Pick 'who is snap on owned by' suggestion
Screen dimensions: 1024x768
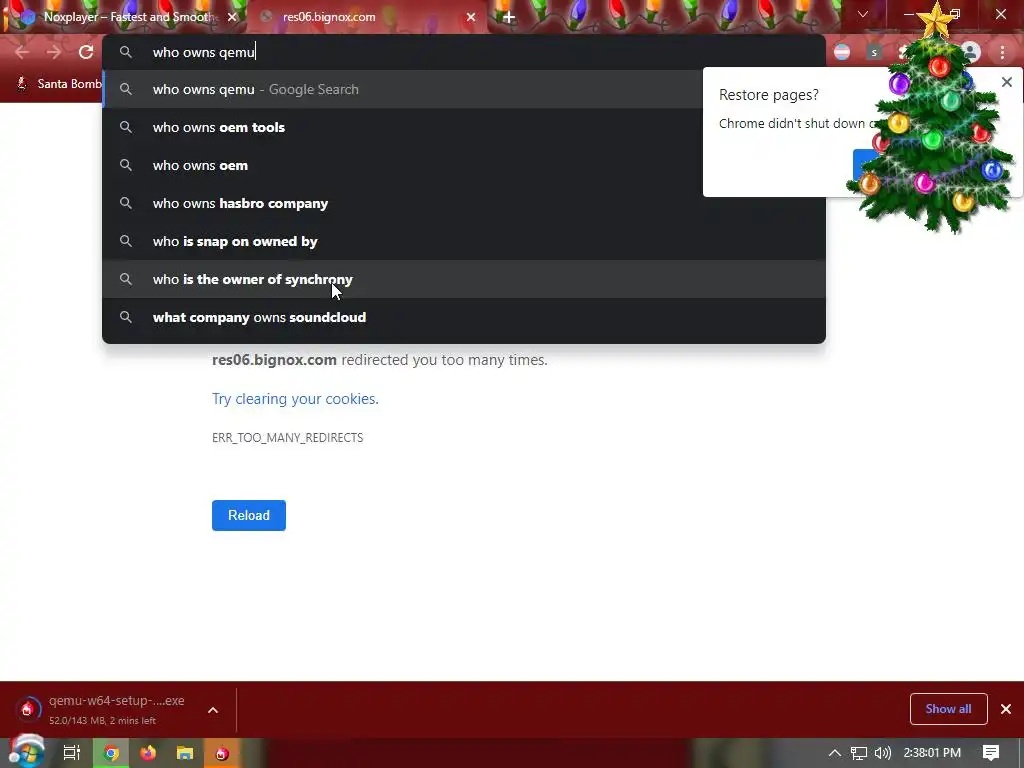point(464,241)
